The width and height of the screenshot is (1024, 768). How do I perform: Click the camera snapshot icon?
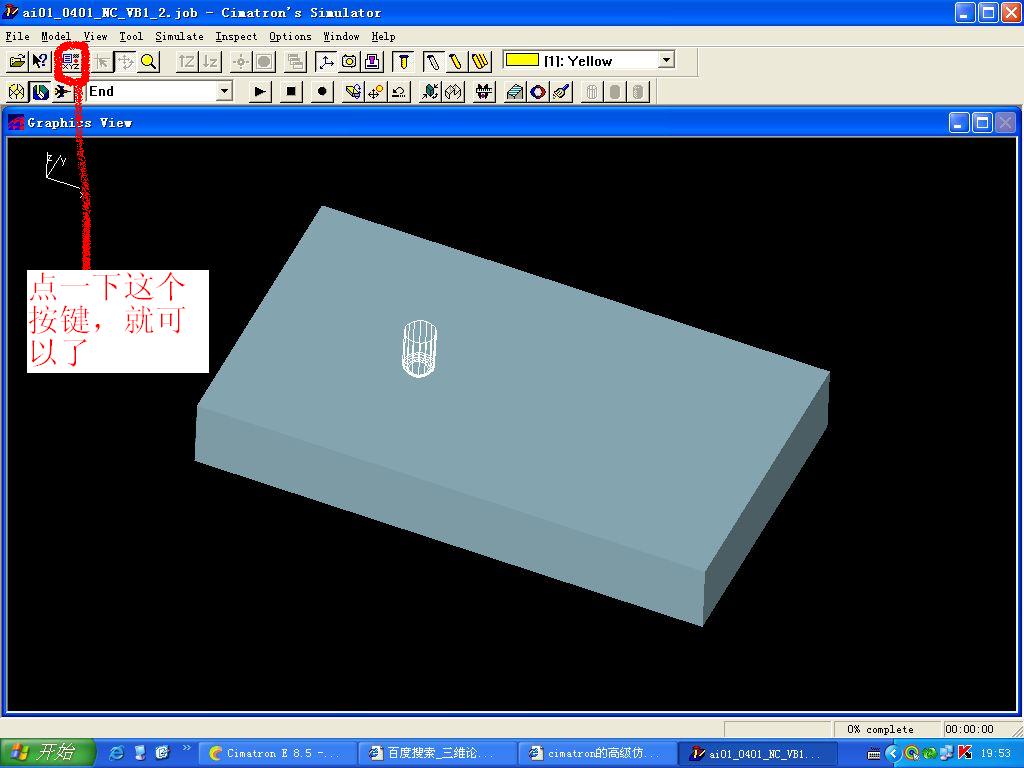349,61
